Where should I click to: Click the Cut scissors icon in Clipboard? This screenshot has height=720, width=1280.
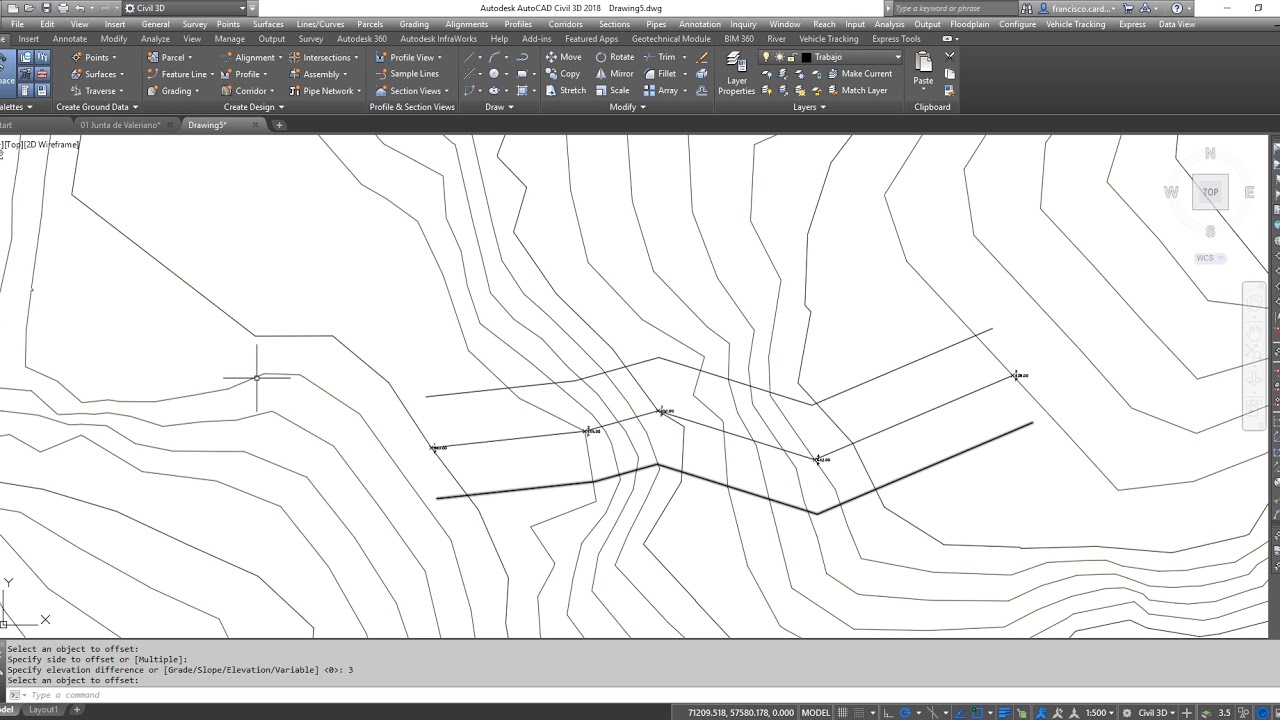coord(950,57)
